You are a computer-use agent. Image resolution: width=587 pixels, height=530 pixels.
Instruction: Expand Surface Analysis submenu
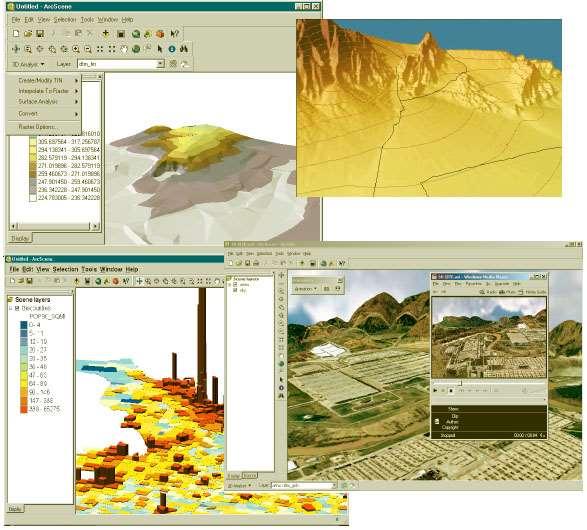pyautogui.click(x=76, y=101)
